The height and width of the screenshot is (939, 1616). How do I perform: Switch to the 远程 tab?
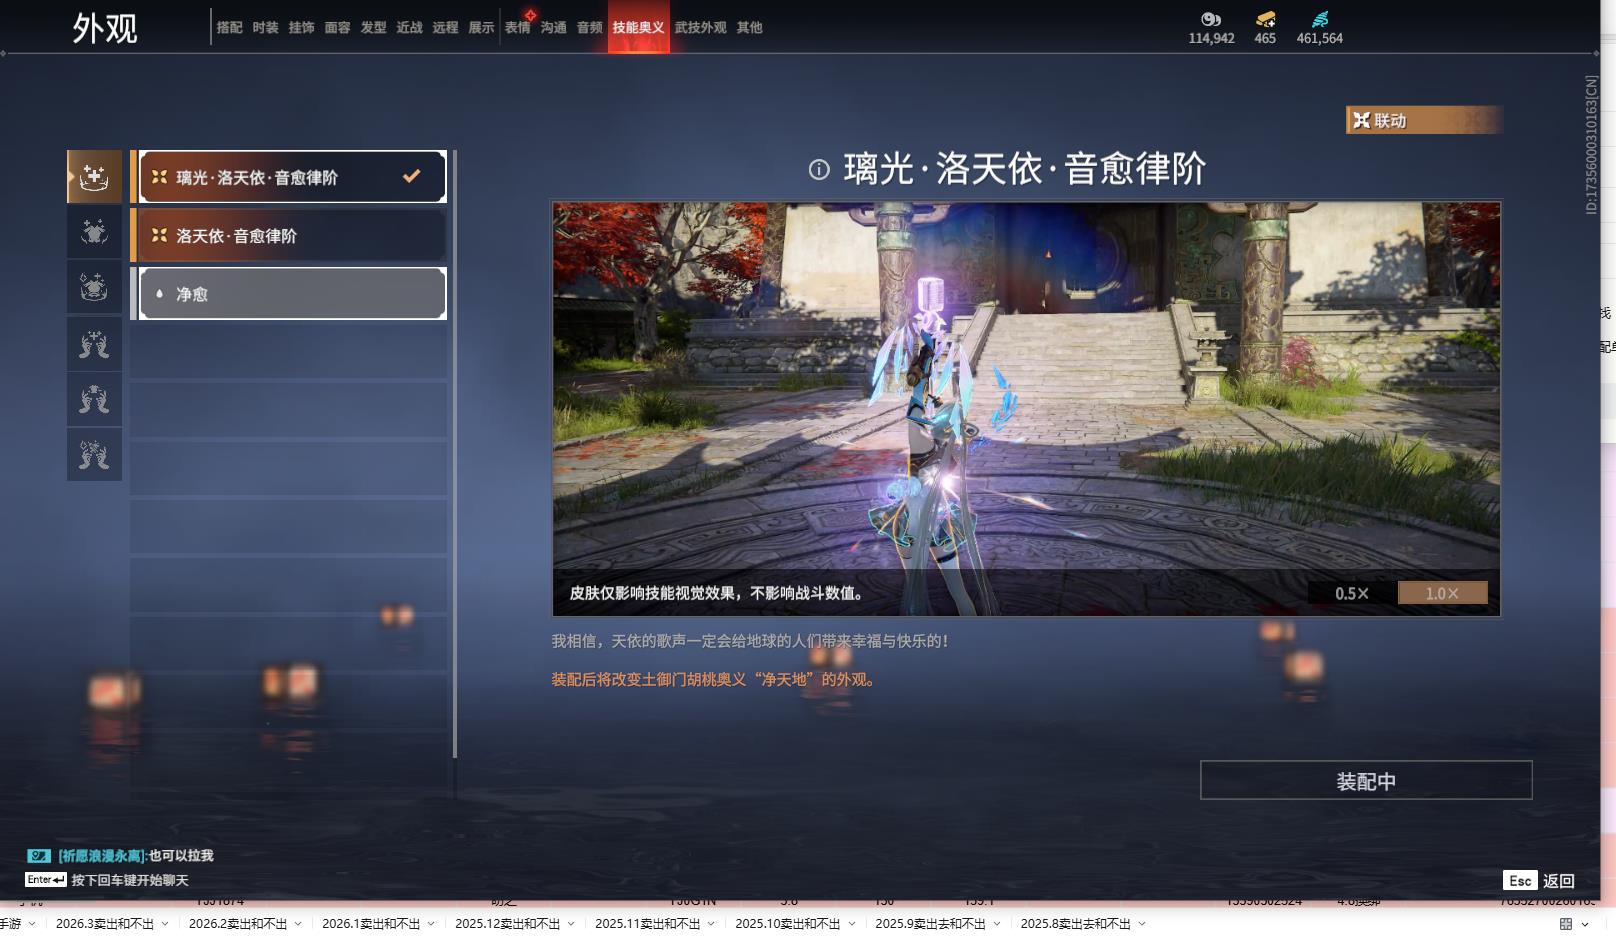(x=446, y=28)
